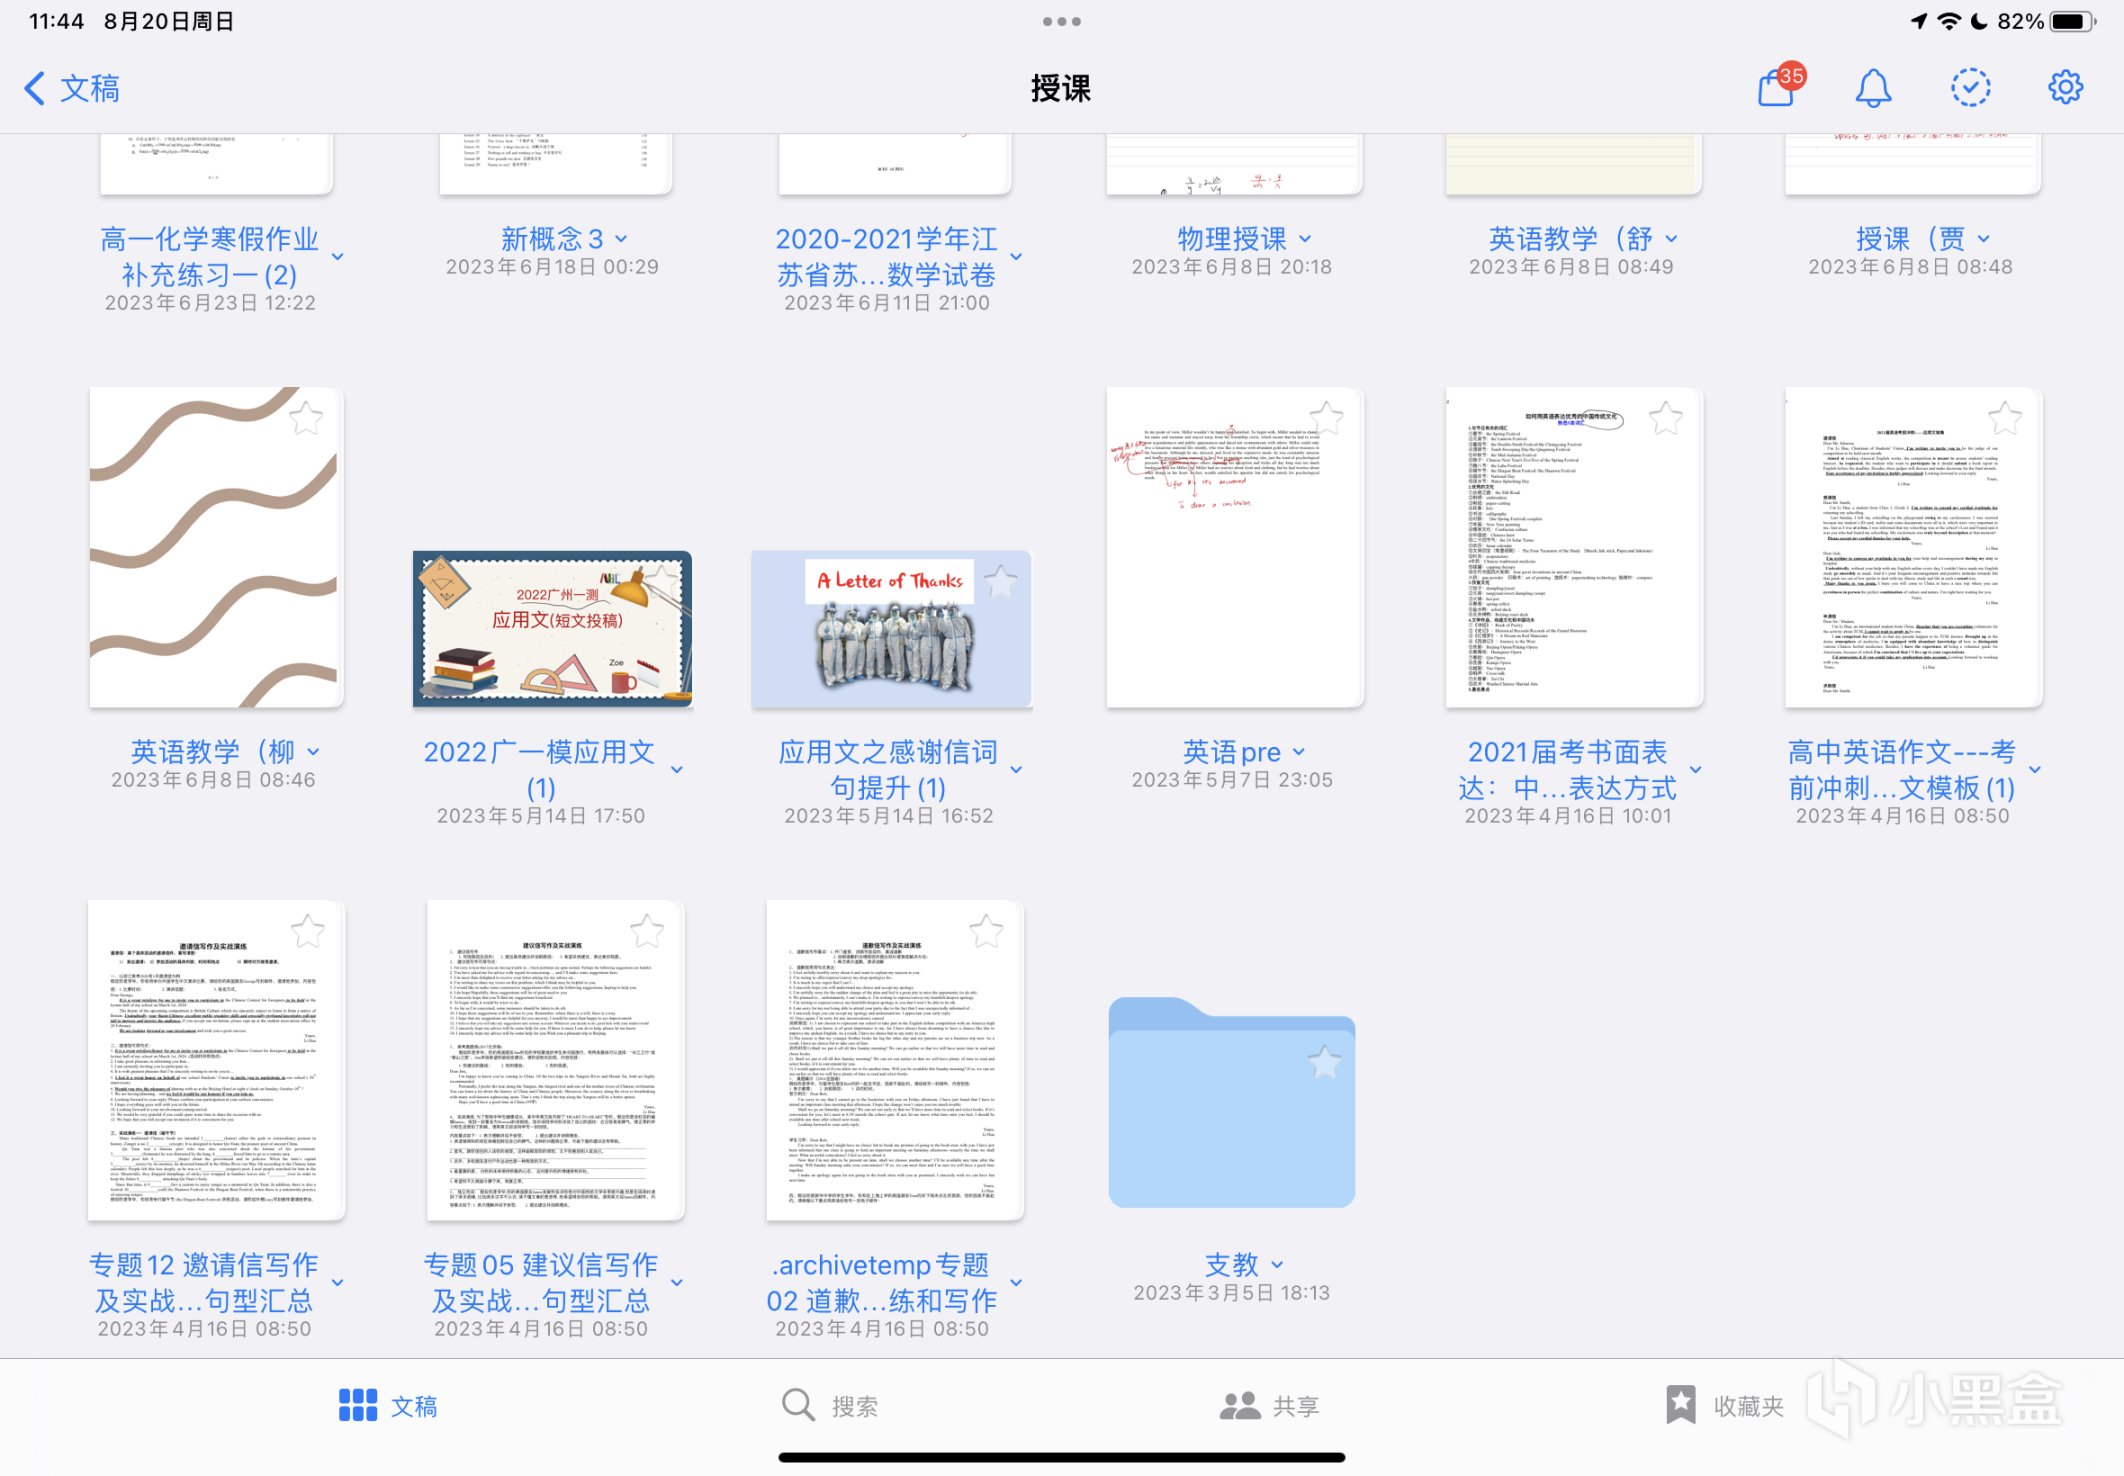The height and width of the screenshot is (1476, 2124).
Task: Expand options chevron for 授课（贾
Action: click(x=1984, y=239)
